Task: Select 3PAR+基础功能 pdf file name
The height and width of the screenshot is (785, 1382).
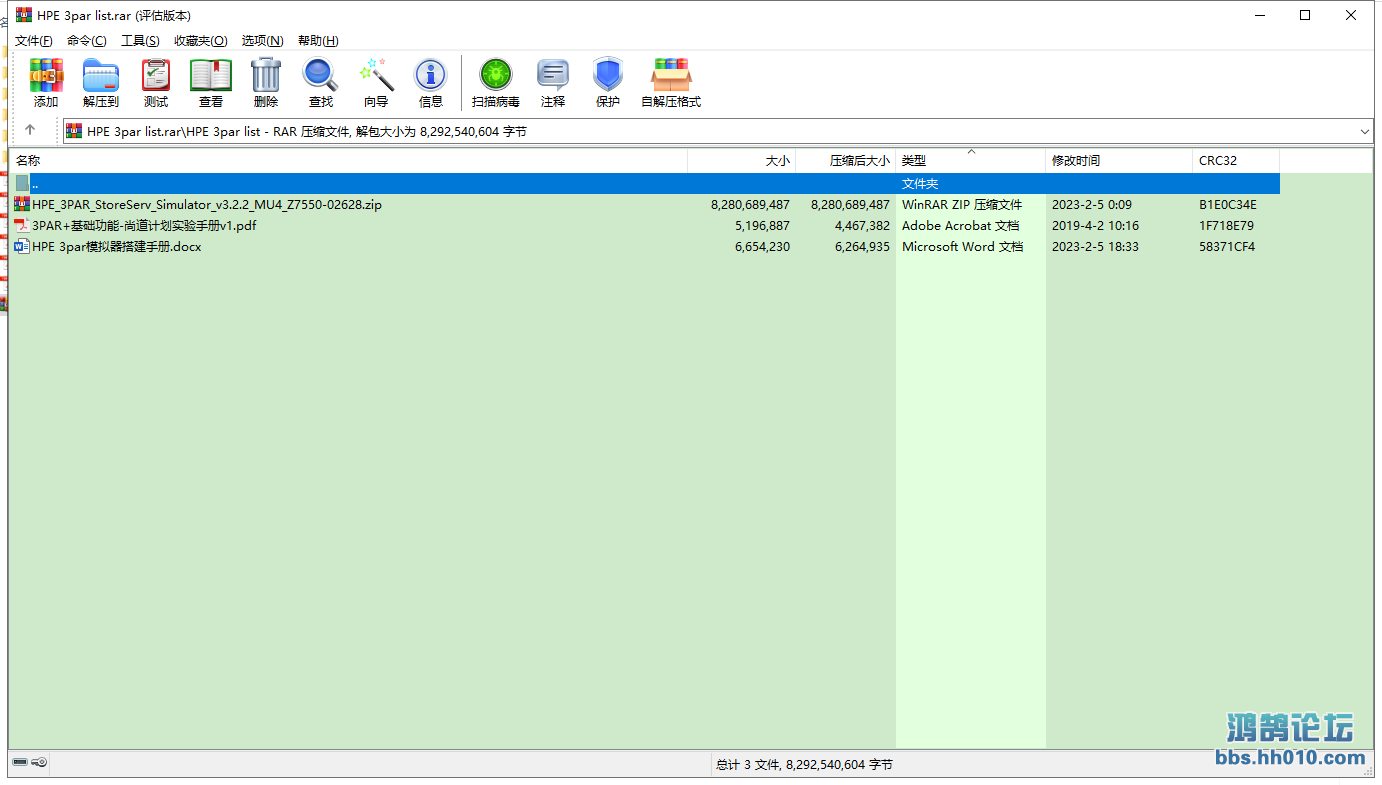Action: 144,225
